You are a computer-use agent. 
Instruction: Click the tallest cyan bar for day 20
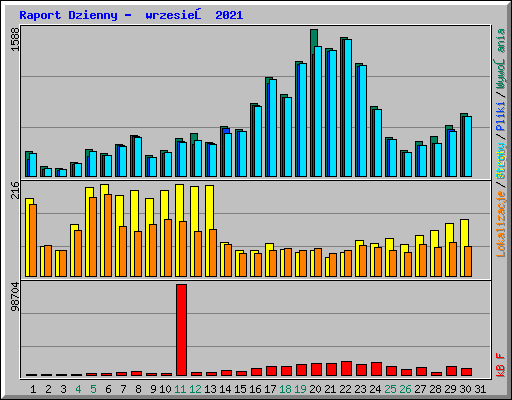click(x=318, y=111)
